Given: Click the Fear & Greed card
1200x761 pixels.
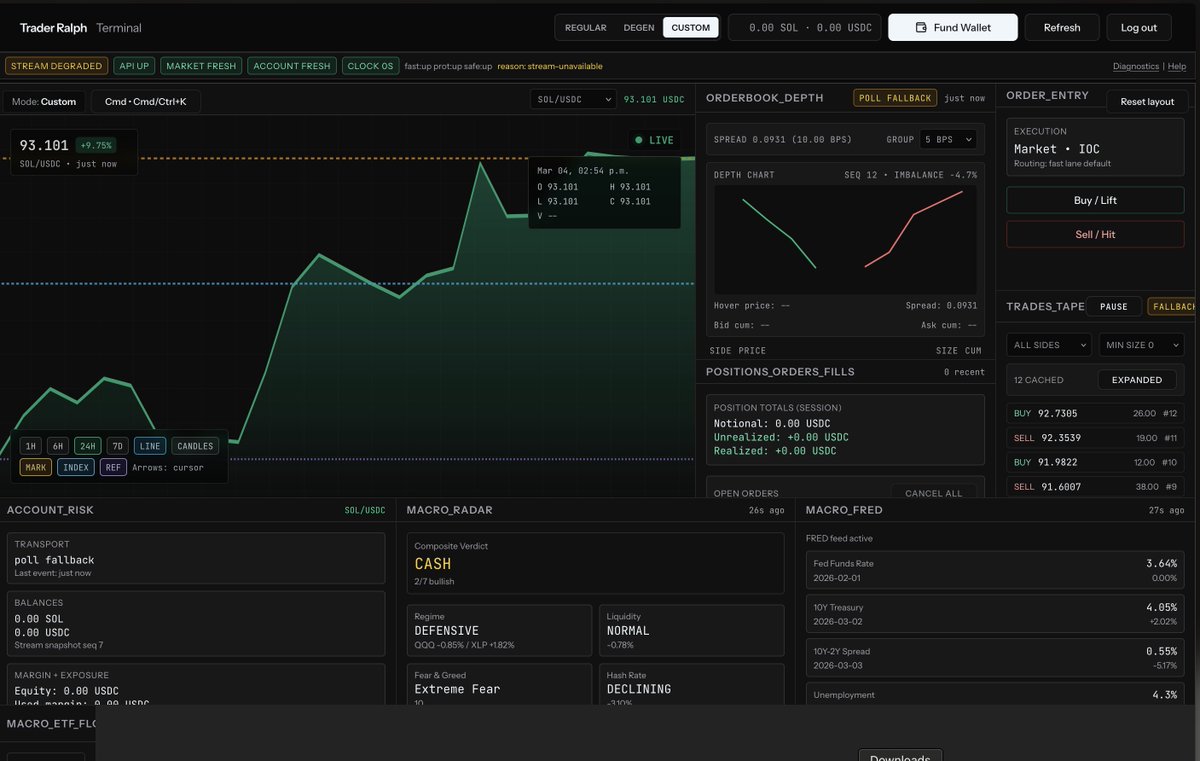Looking at the screenshot, I should [499, 684].
